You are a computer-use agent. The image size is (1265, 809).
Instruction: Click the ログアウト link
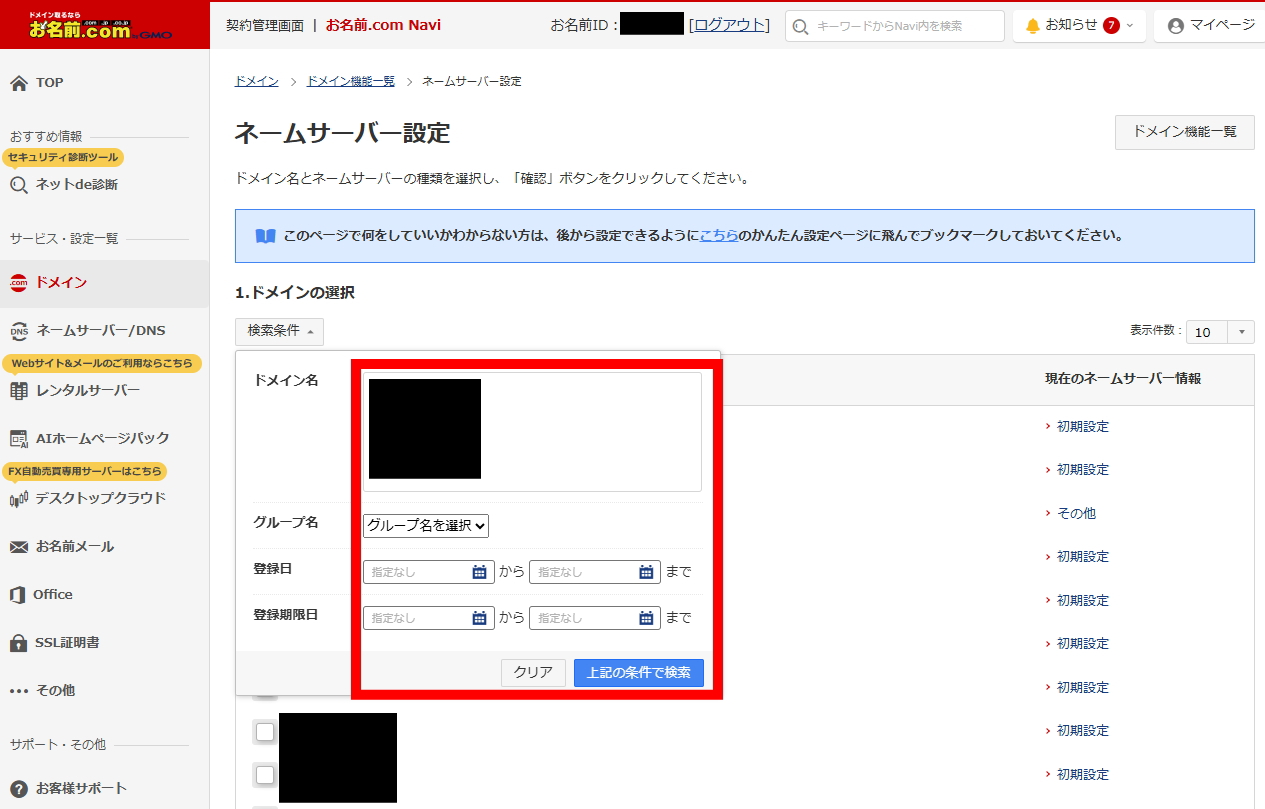click(731, 25)
